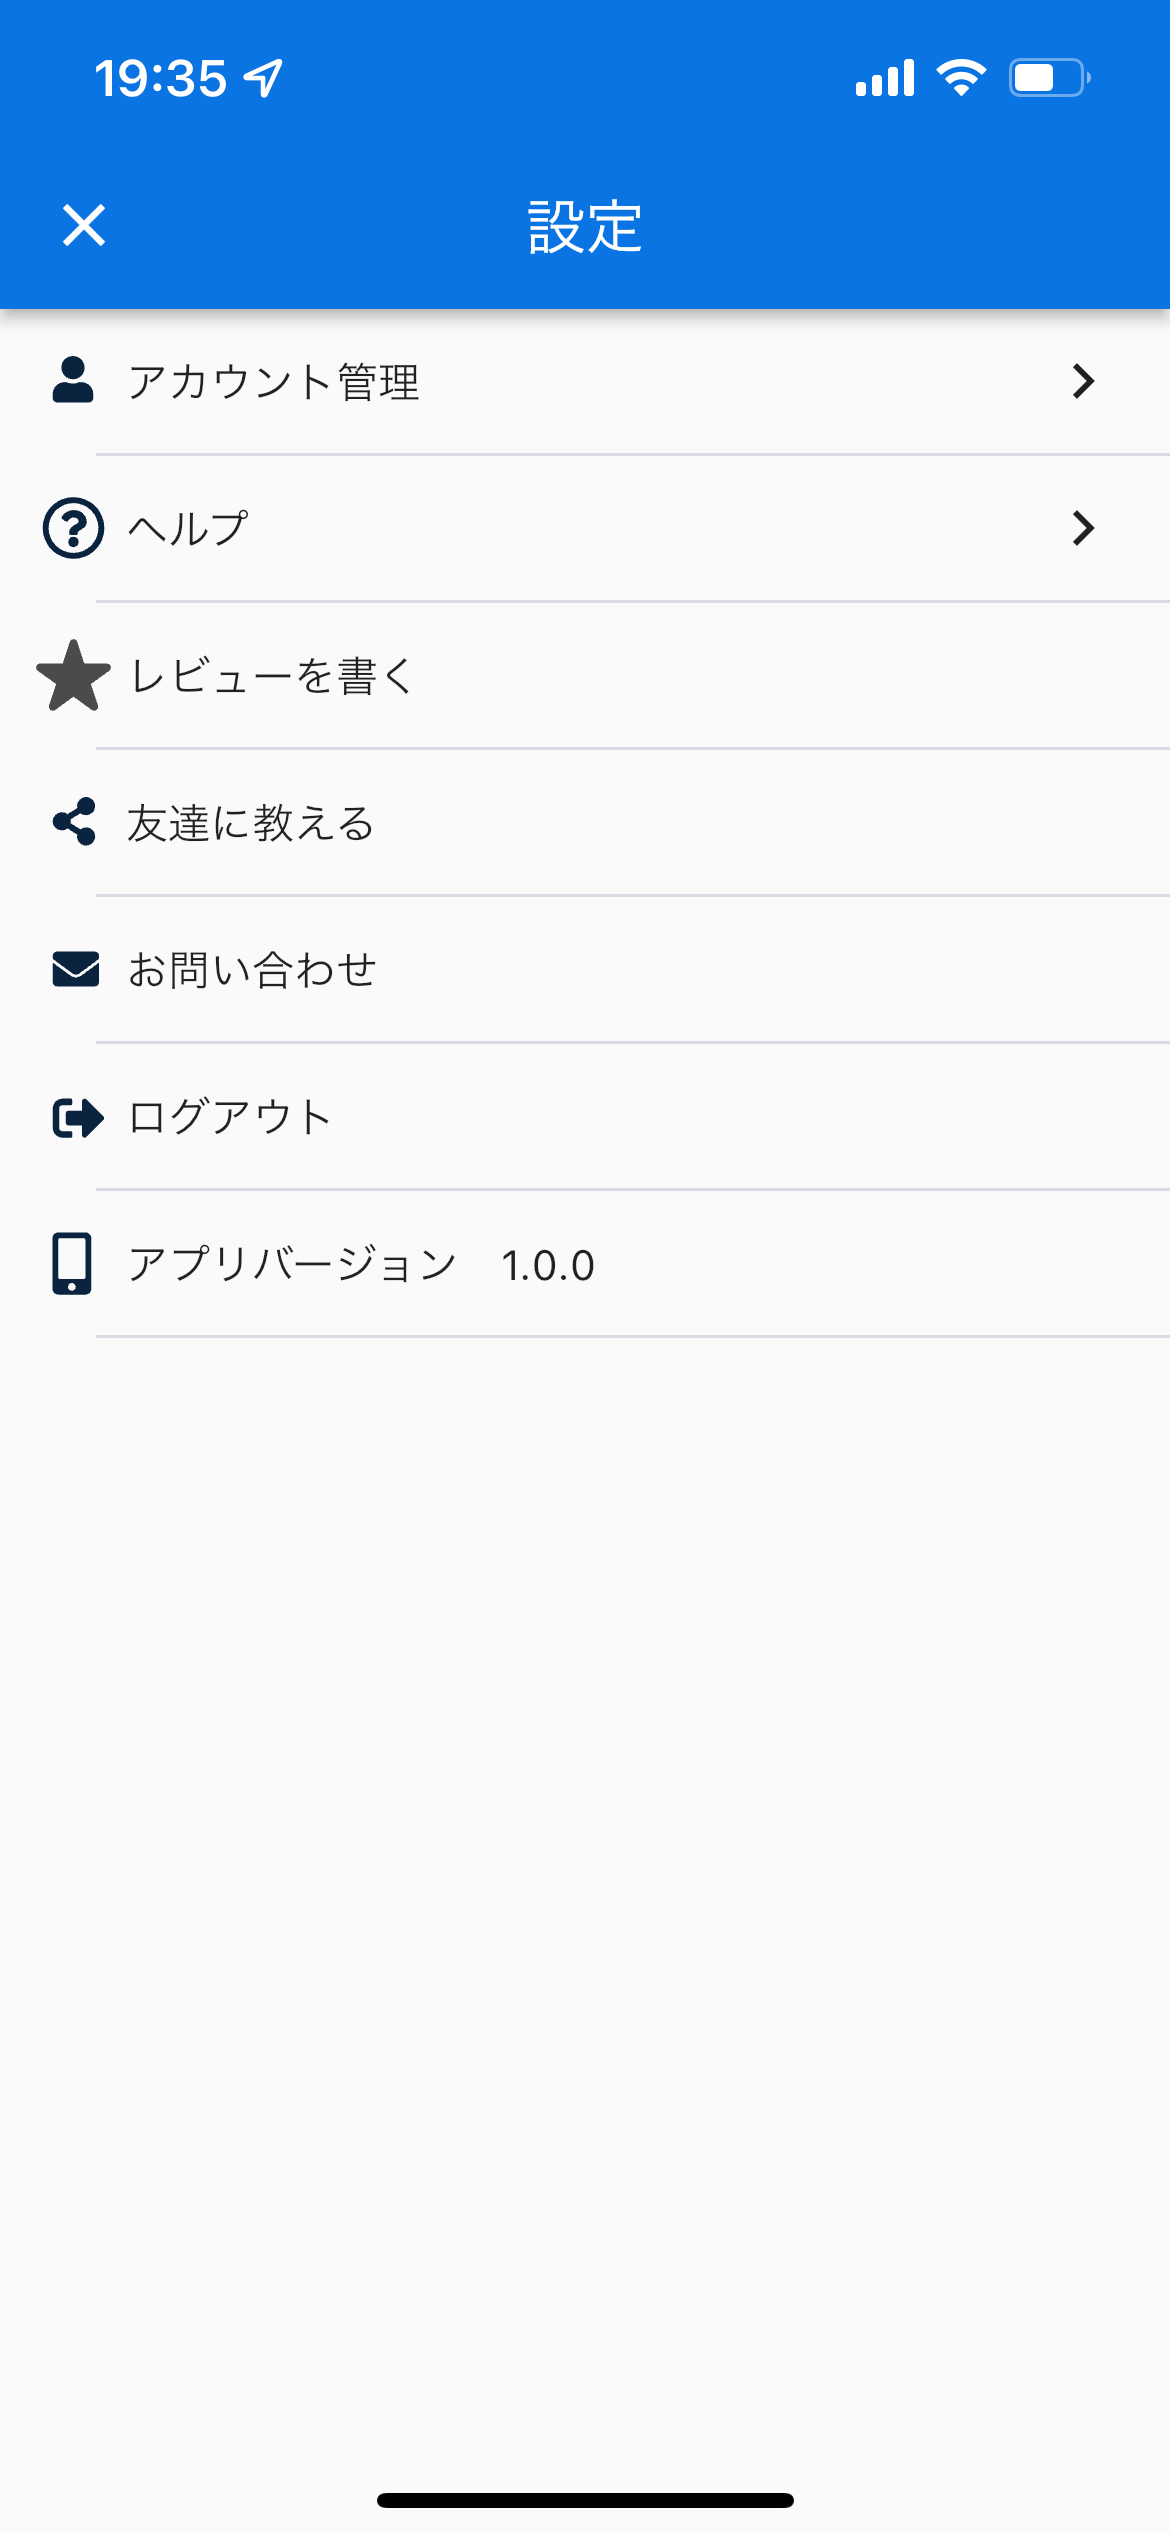The width and height of the screenshot is (1170, 2532).
Task: Tap the 設定 header title
Action: coord(585,227)
